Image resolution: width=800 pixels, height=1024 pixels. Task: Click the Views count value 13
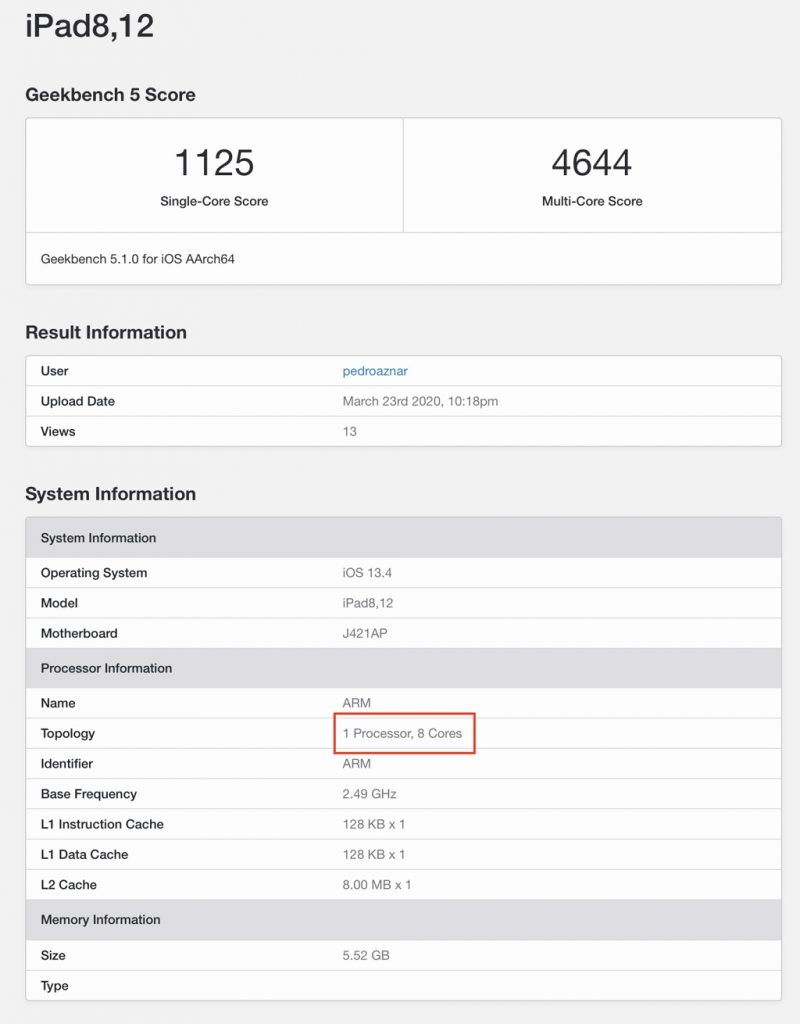[350, 431]
